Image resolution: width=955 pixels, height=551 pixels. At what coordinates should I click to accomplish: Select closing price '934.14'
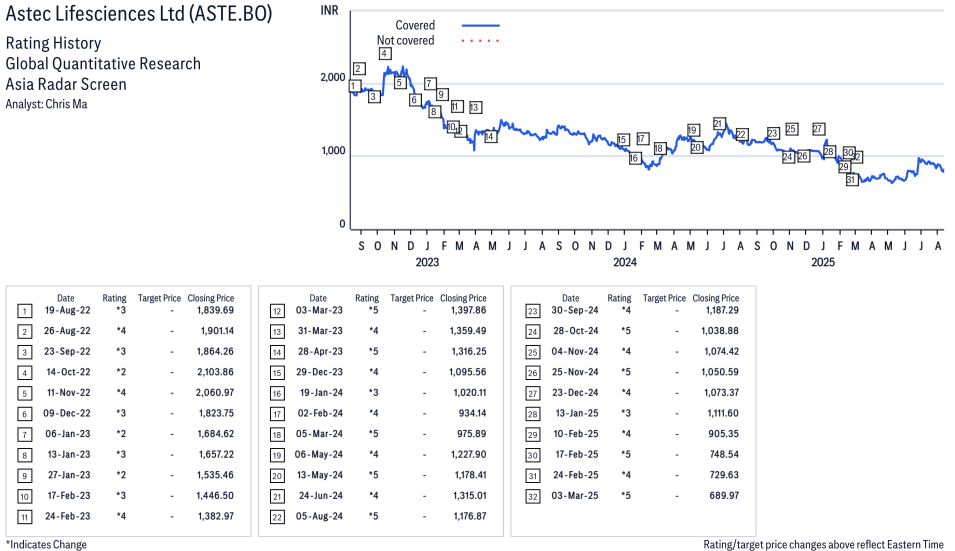point(473,413)
